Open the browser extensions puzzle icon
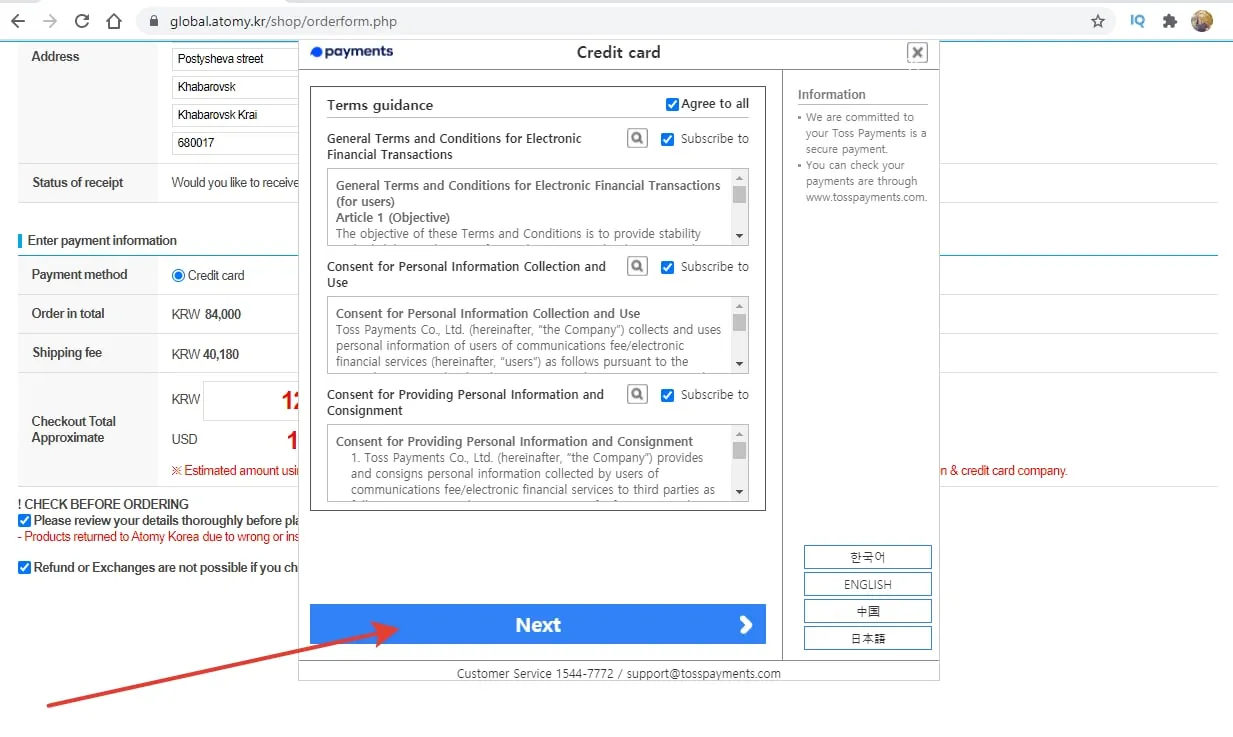Image resolution: width=1233 pixels, height=737 pixels. 1169,21
